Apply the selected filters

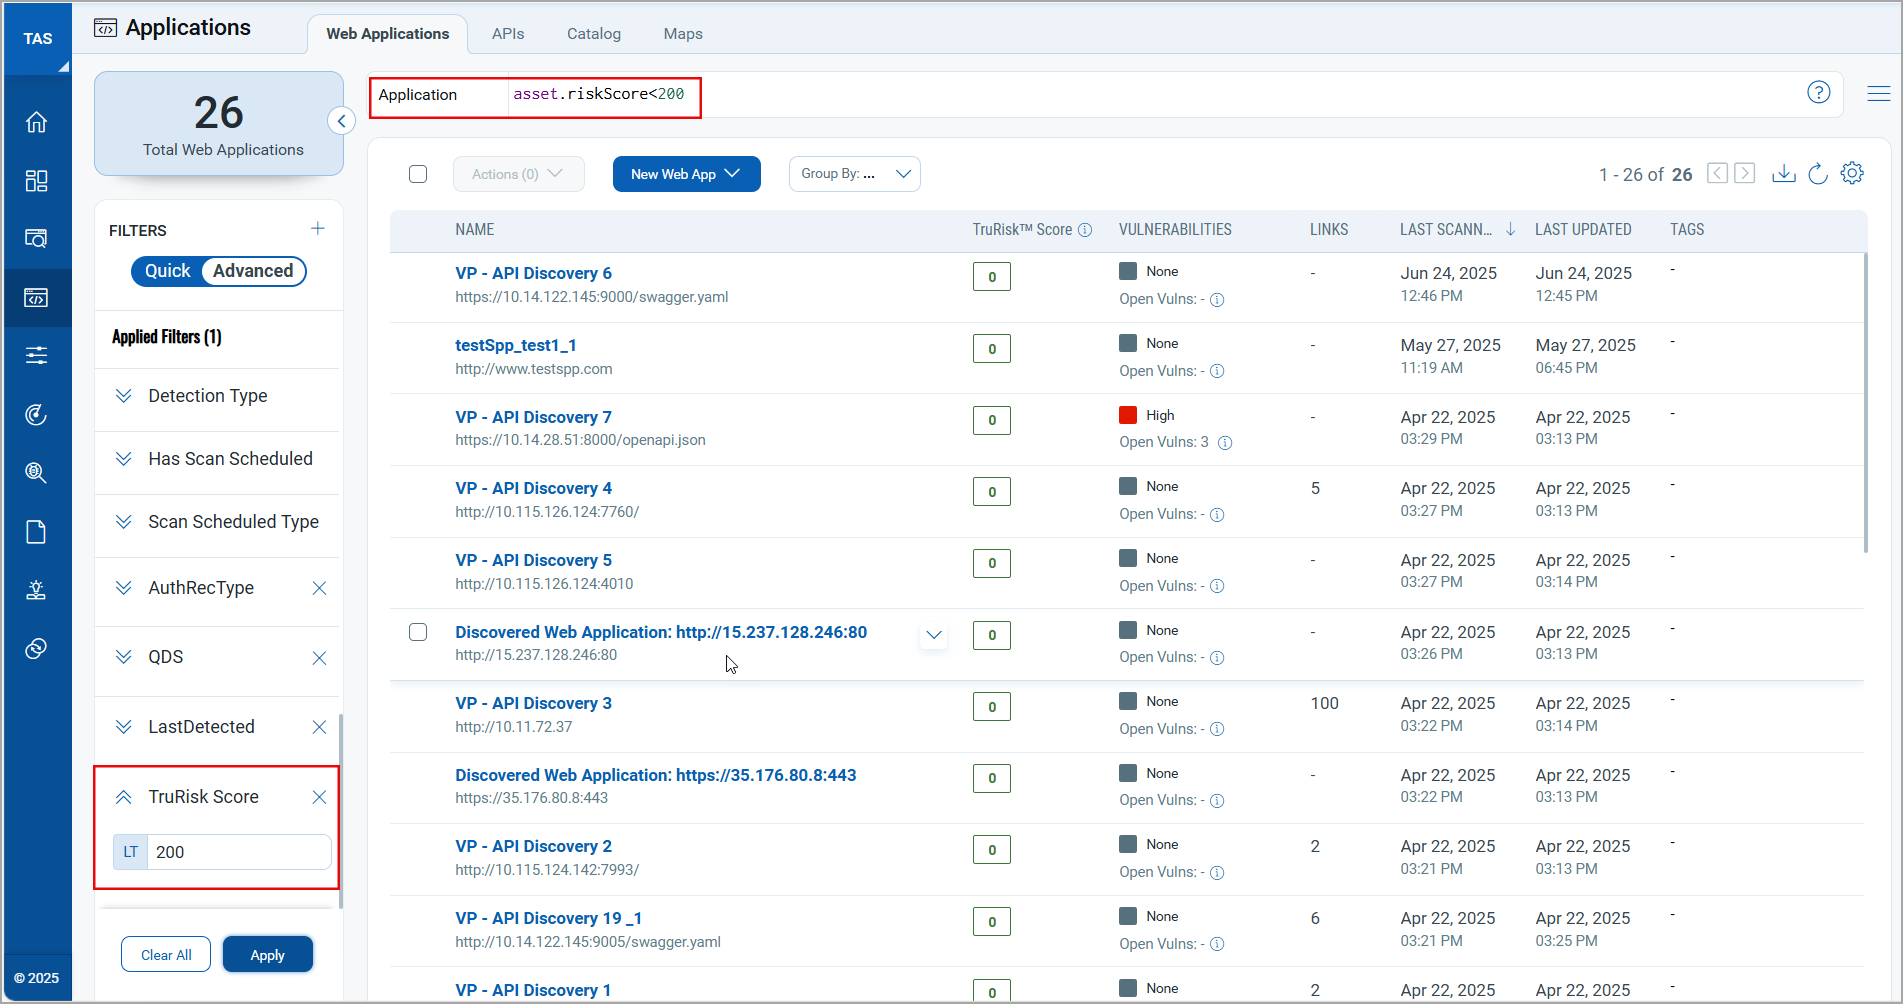[x=267, y=955]
